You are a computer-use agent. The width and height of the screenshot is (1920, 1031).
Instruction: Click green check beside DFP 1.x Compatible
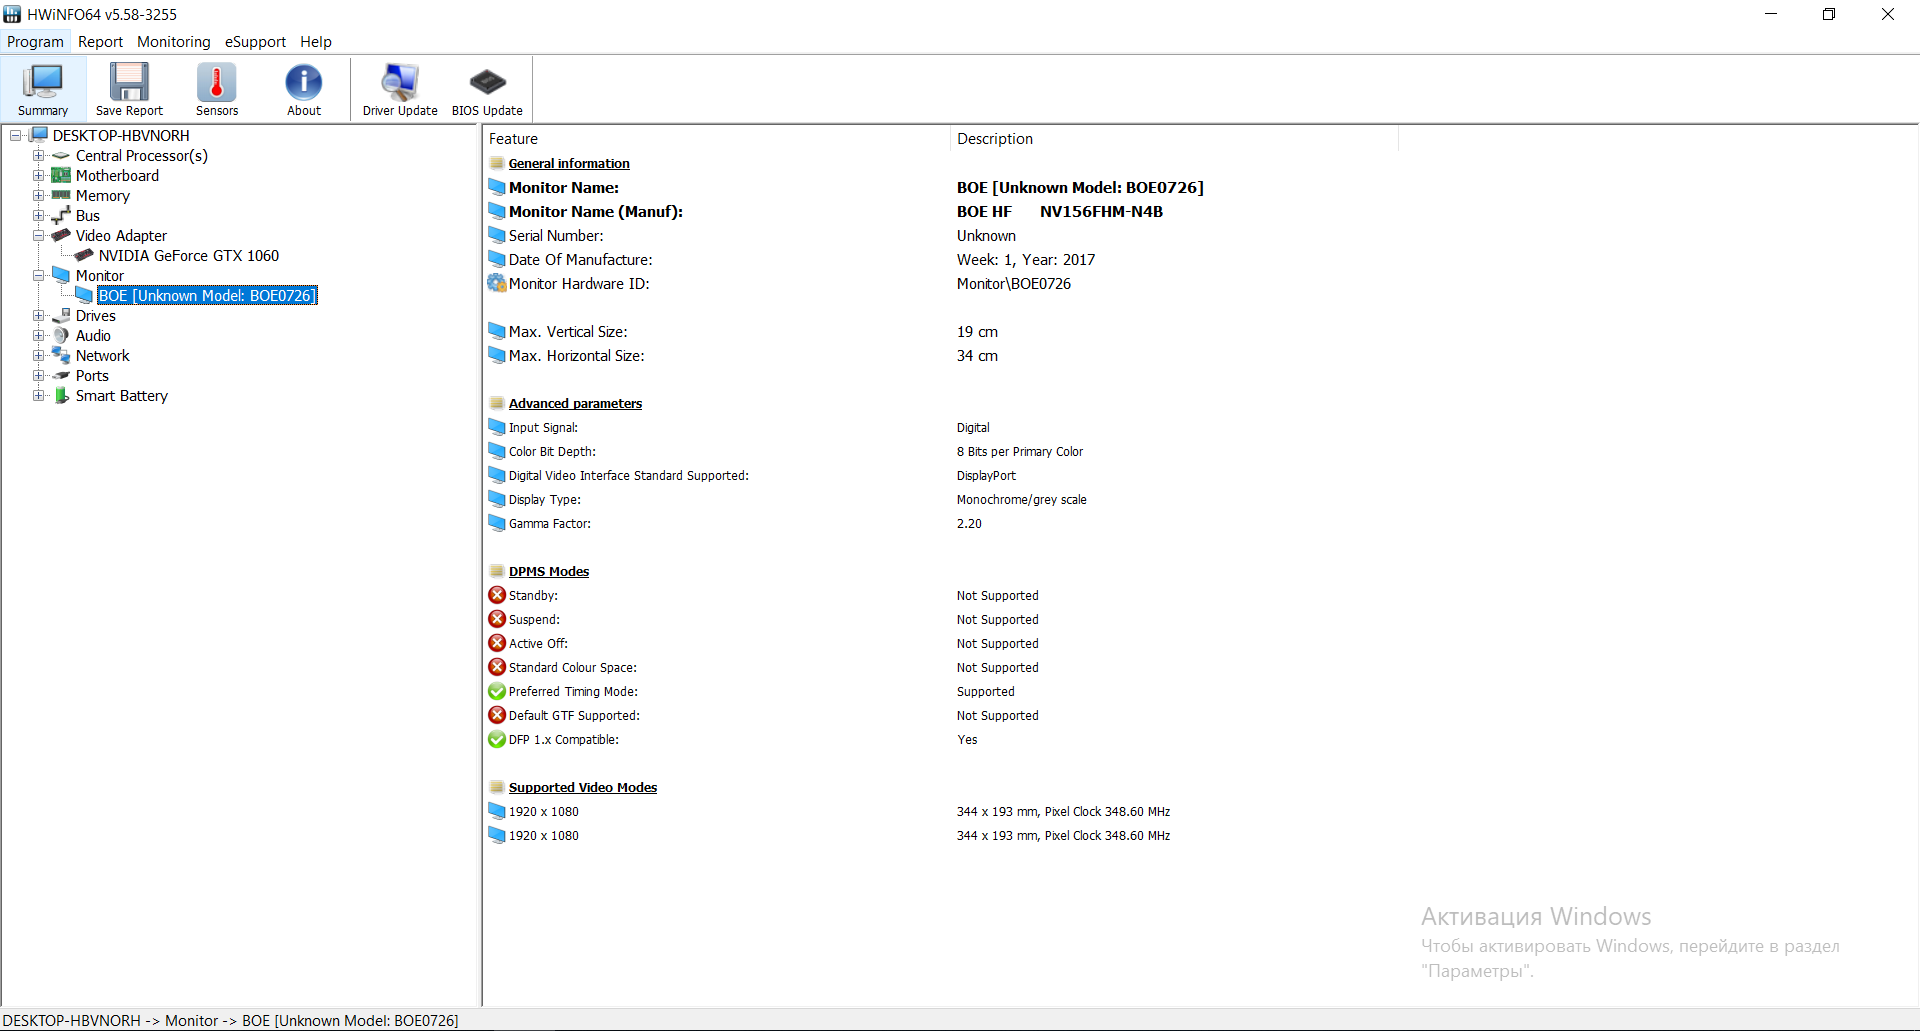coord(497,739)
